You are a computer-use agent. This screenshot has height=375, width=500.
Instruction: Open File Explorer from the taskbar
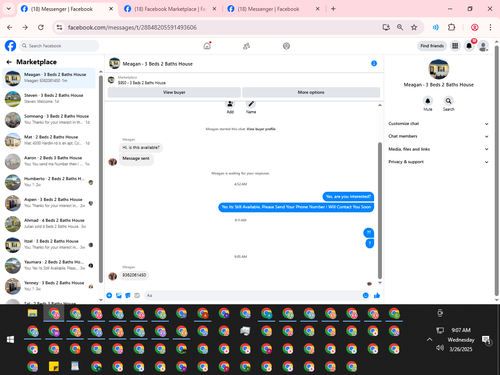(32, 313)
